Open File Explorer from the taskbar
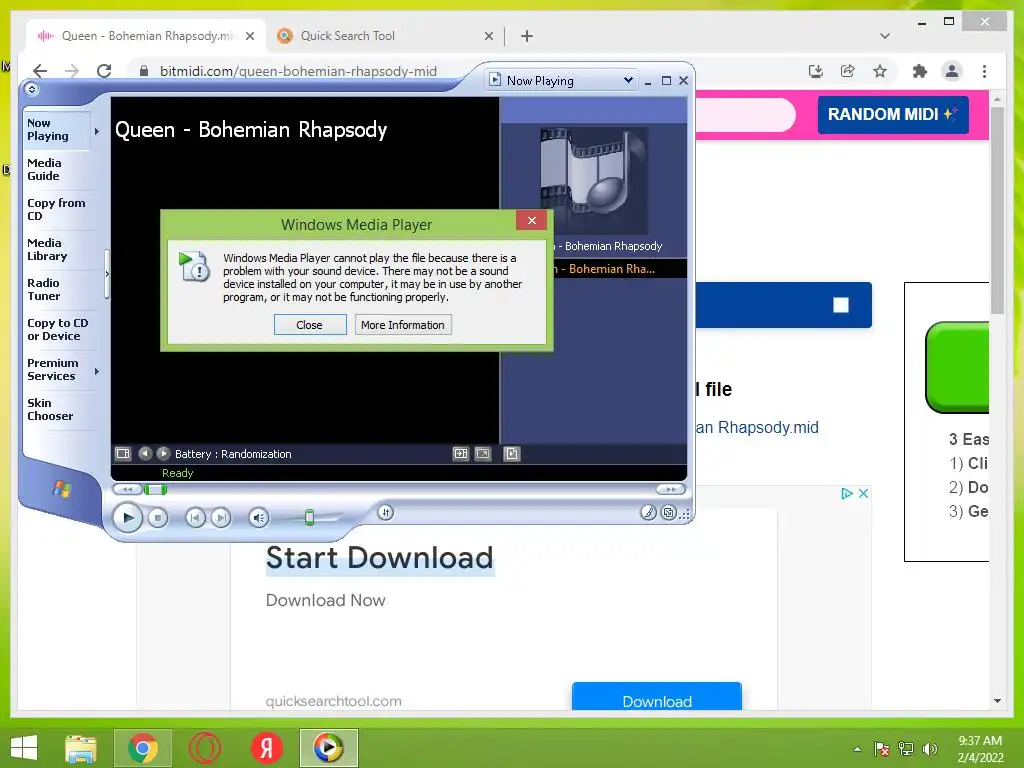Screen dimensions: 1024x768 pos(80,748)
